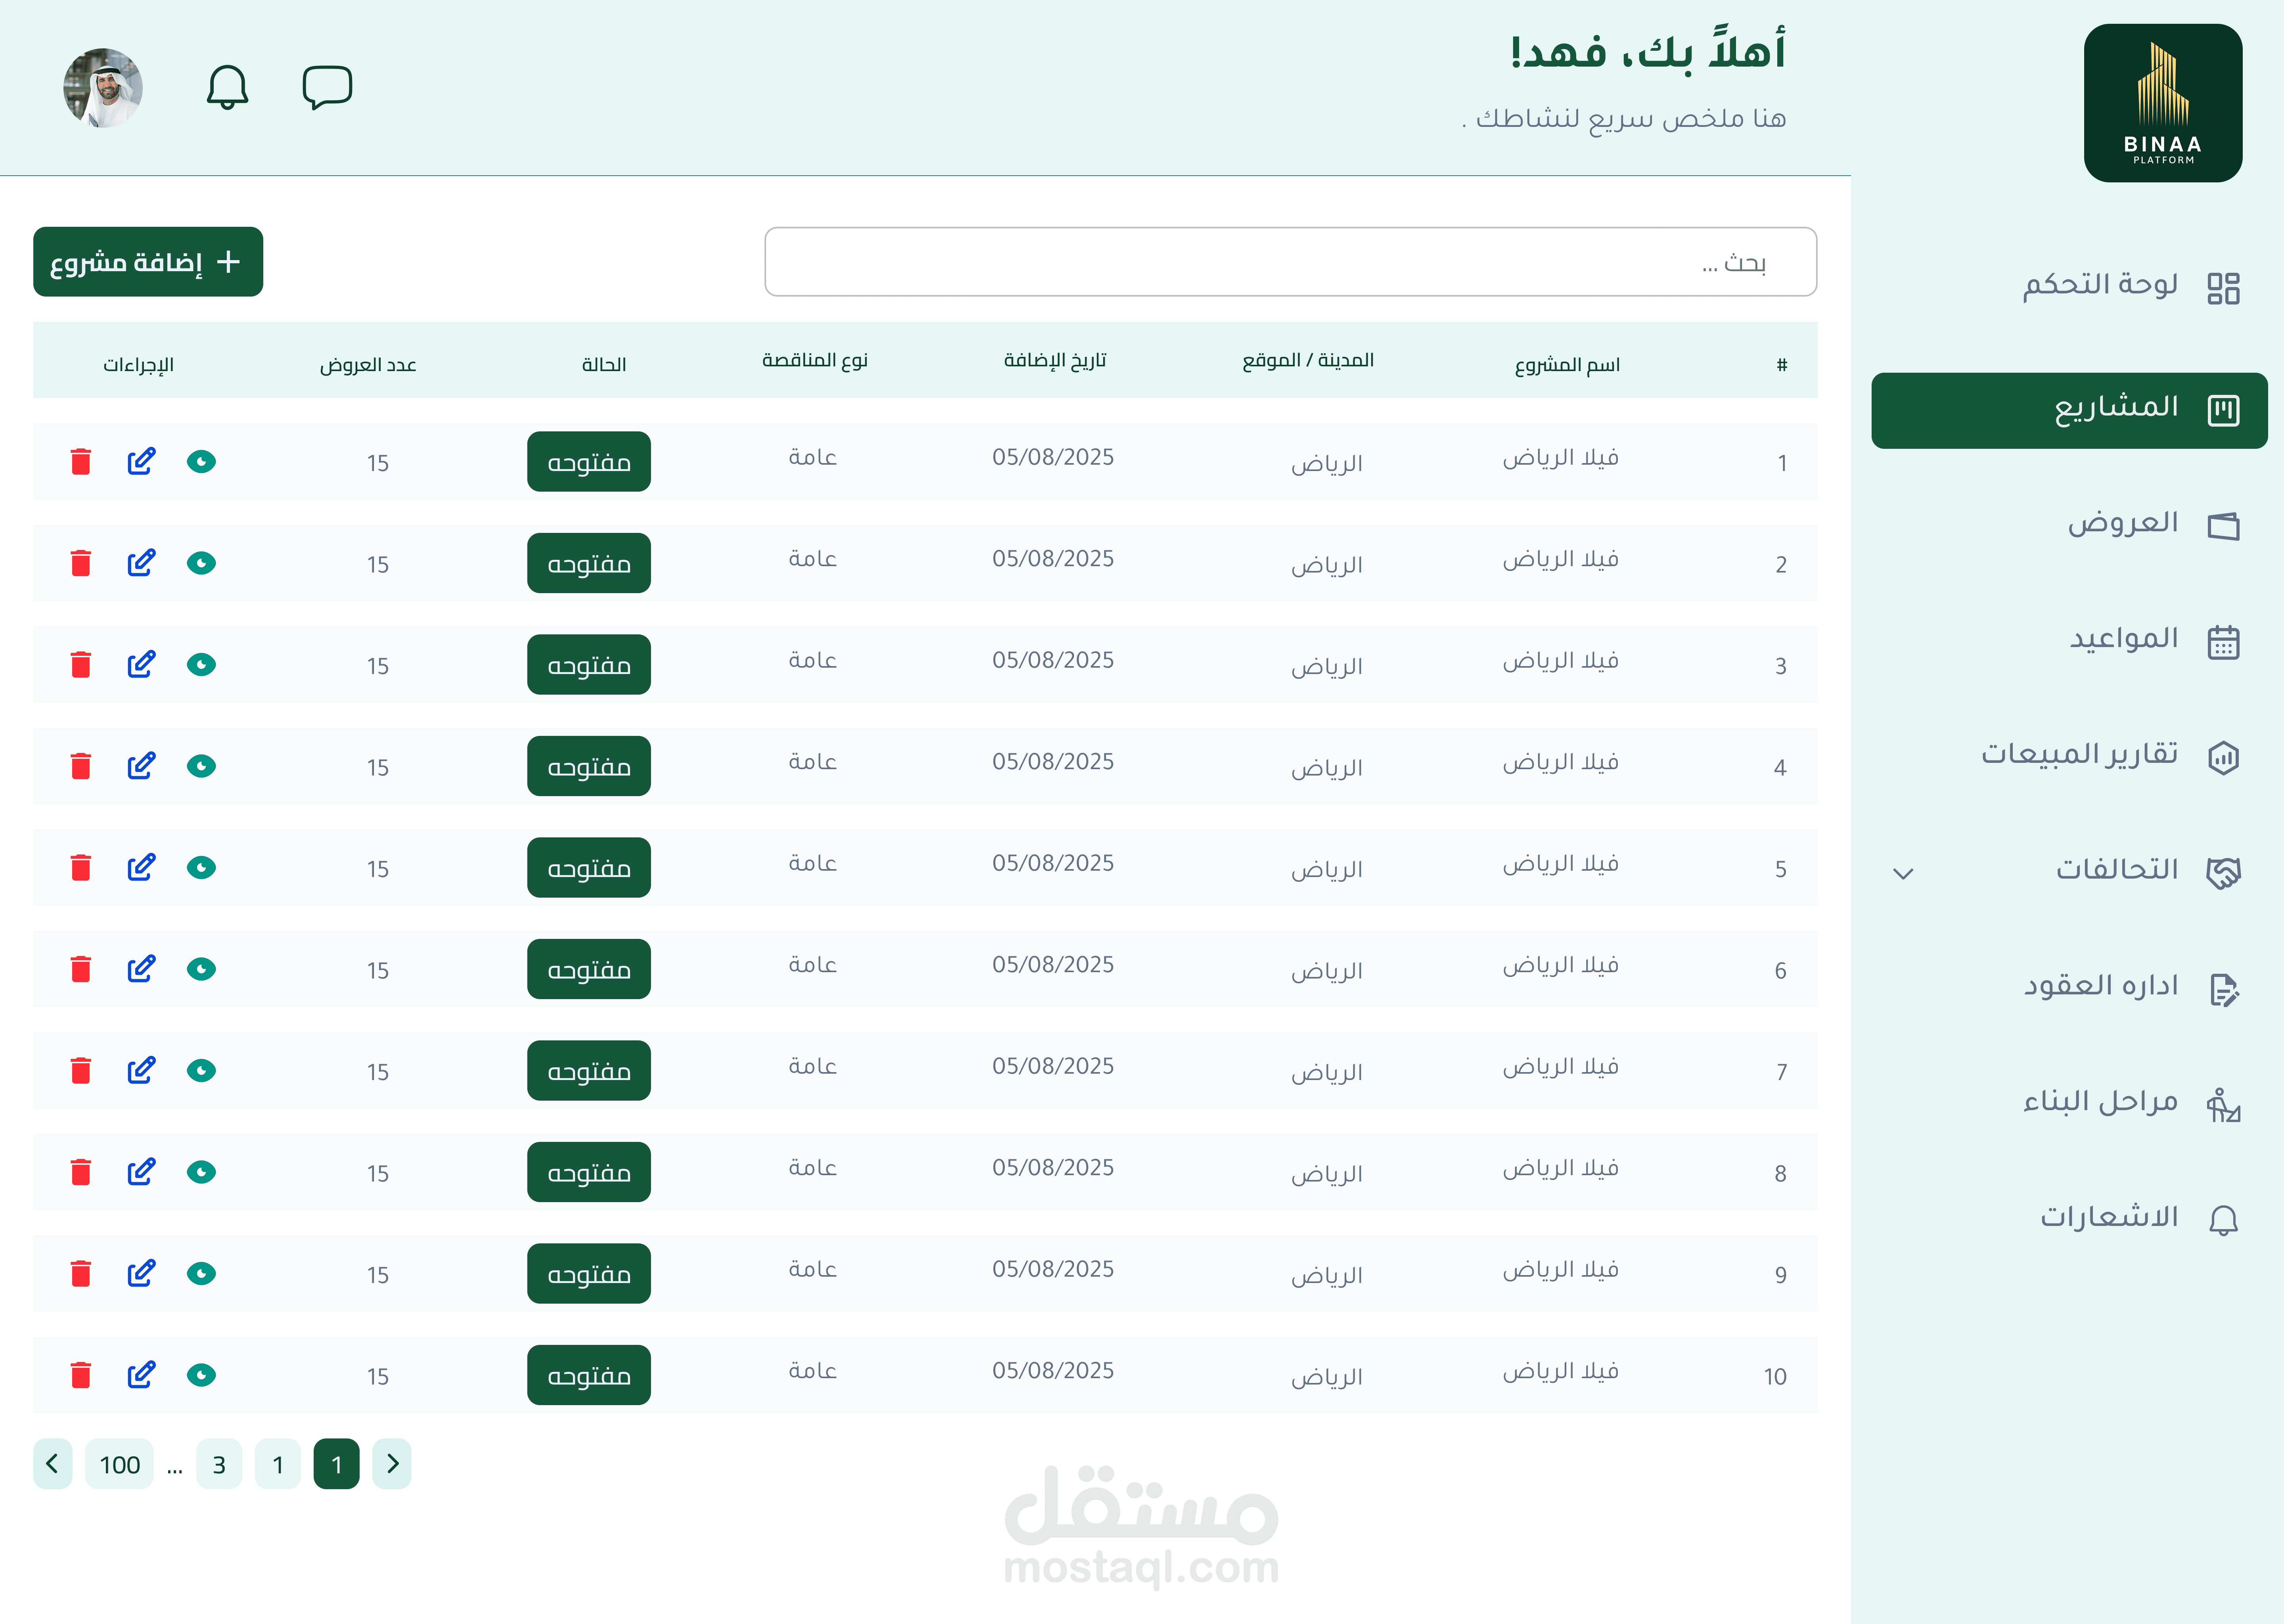The height and width of the screenshot is (1624, 2284).
Task: Click the trash icon in row 7
Action: [81, 1070]
